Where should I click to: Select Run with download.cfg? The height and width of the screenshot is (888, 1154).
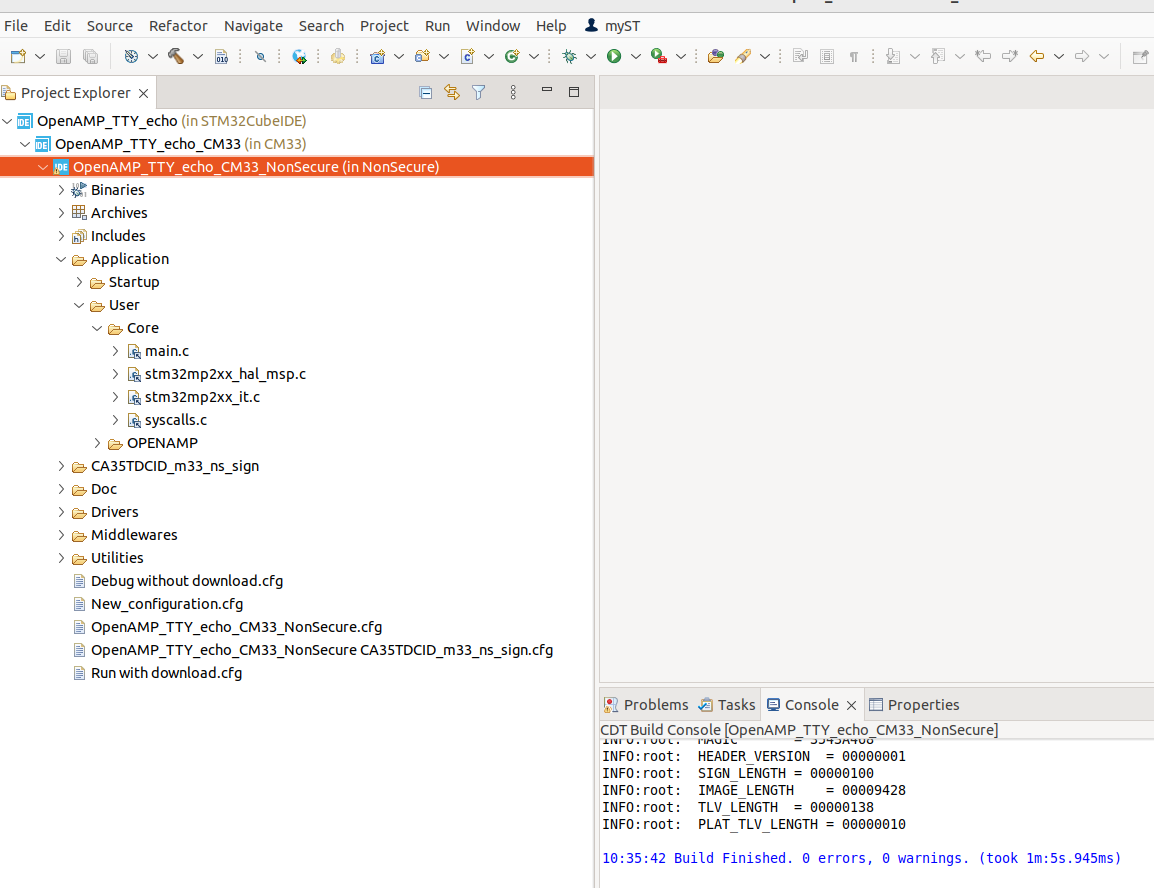(x=166, y=673)
